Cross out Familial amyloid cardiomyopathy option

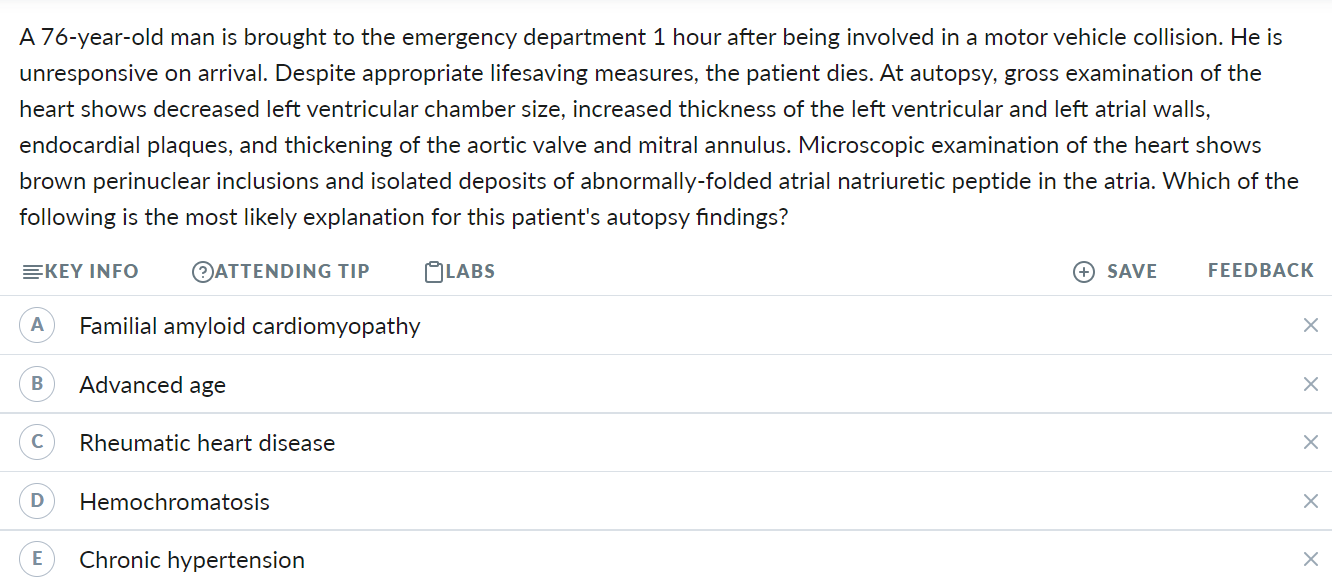(x=1311, y=325)
